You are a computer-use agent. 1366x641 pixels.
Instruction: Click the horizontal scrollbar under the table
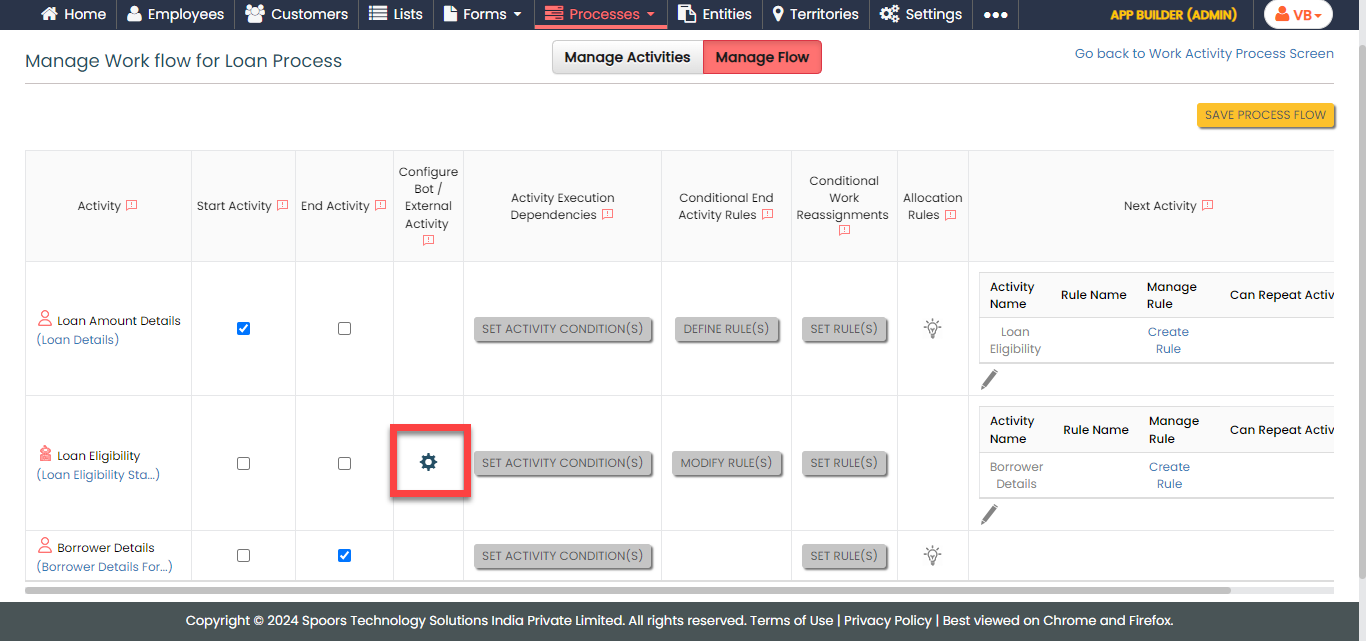pos(627,590)
